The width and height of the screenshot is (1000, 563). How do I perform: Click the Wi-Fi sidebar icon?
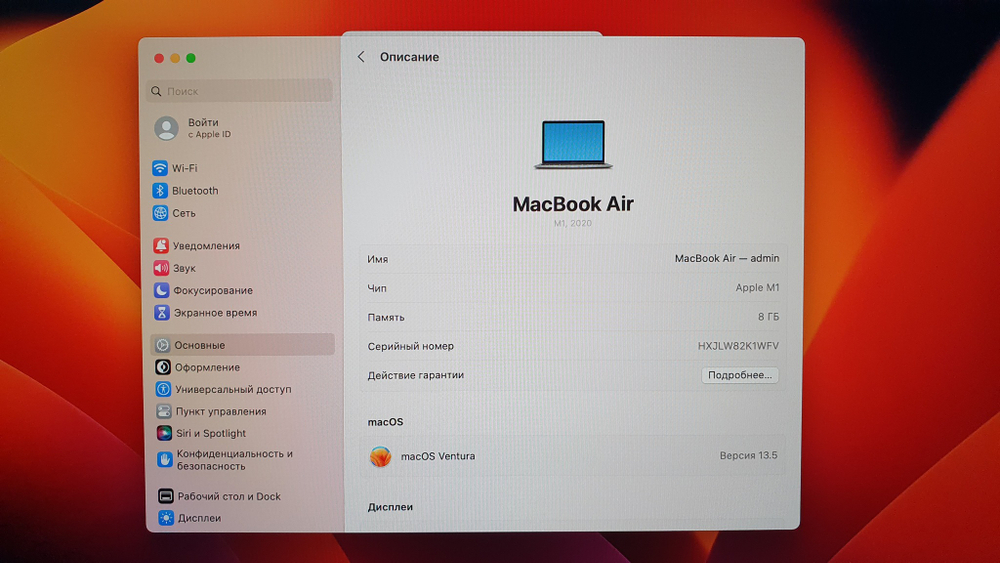159,168
